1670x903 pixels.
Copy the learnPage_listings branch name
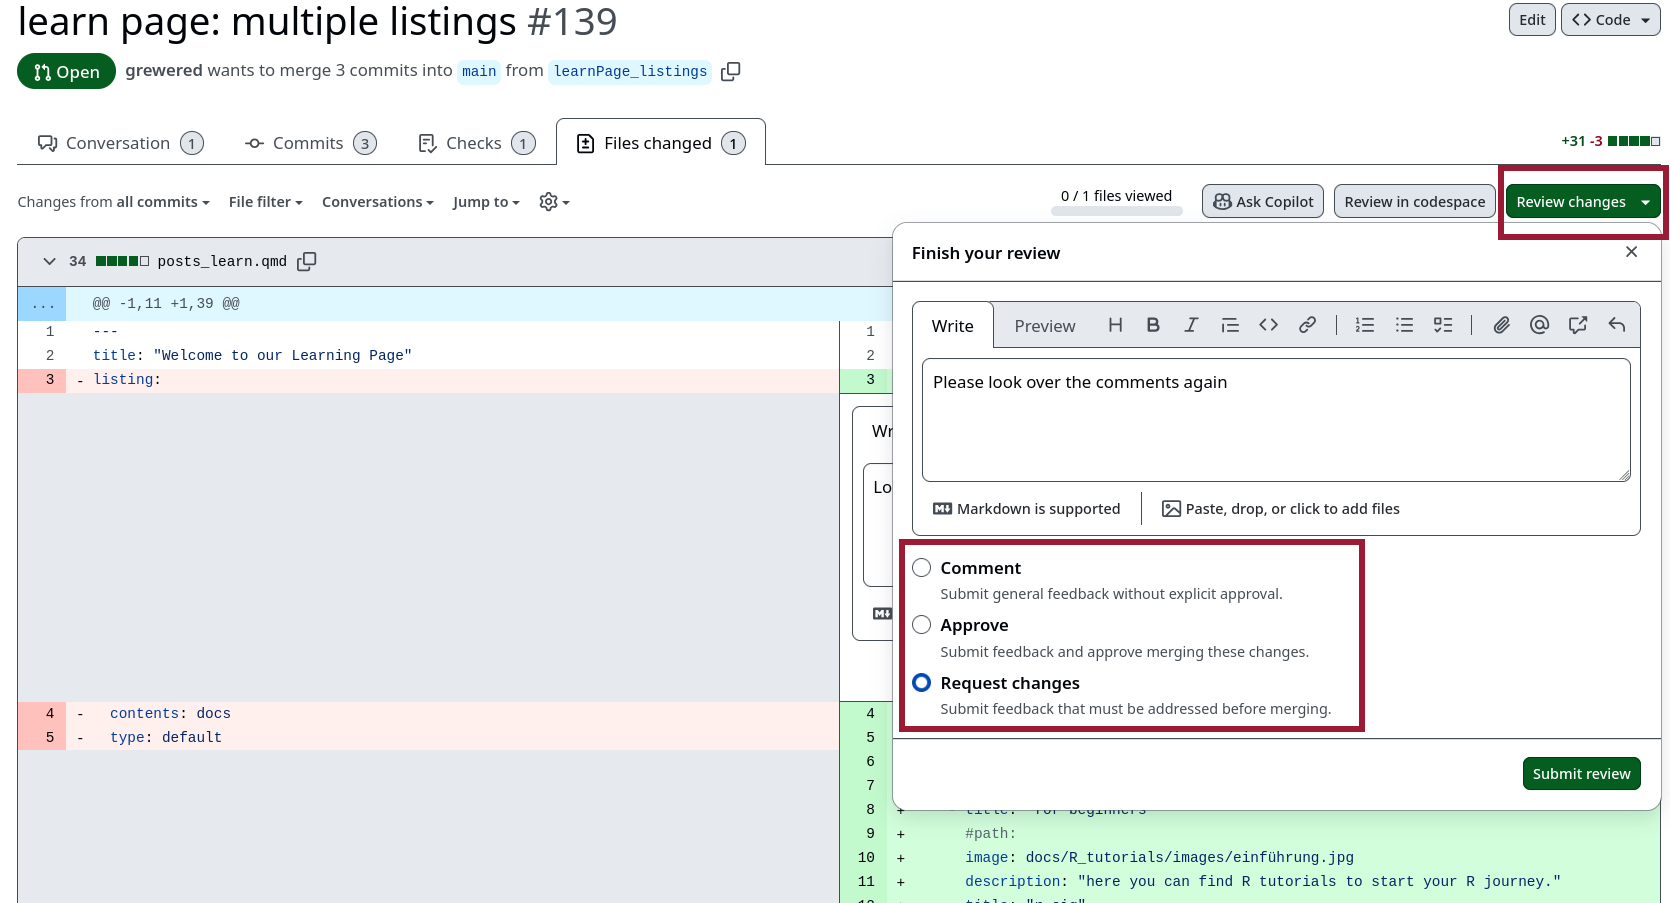731,71
